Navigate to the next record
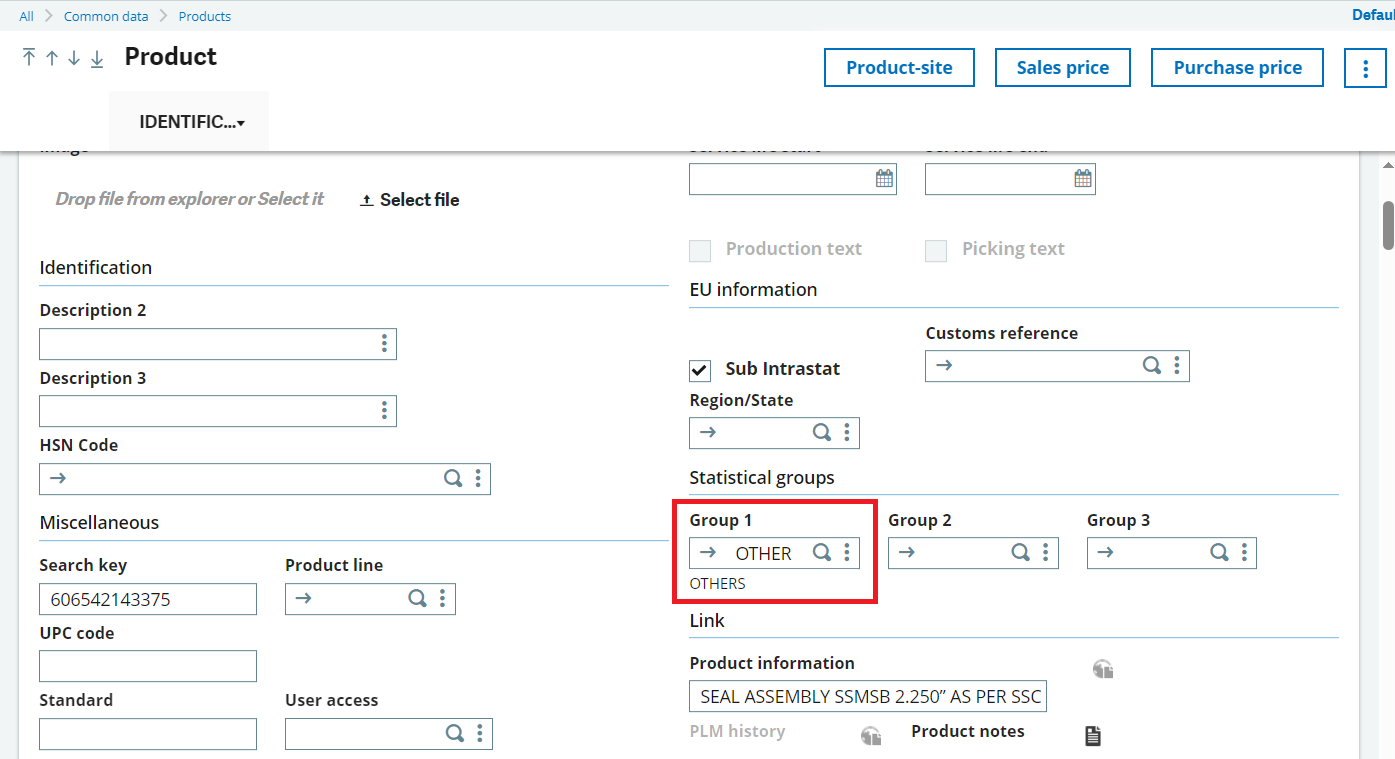The width and height of the screenshot is (1395, 759). point(73,57)
